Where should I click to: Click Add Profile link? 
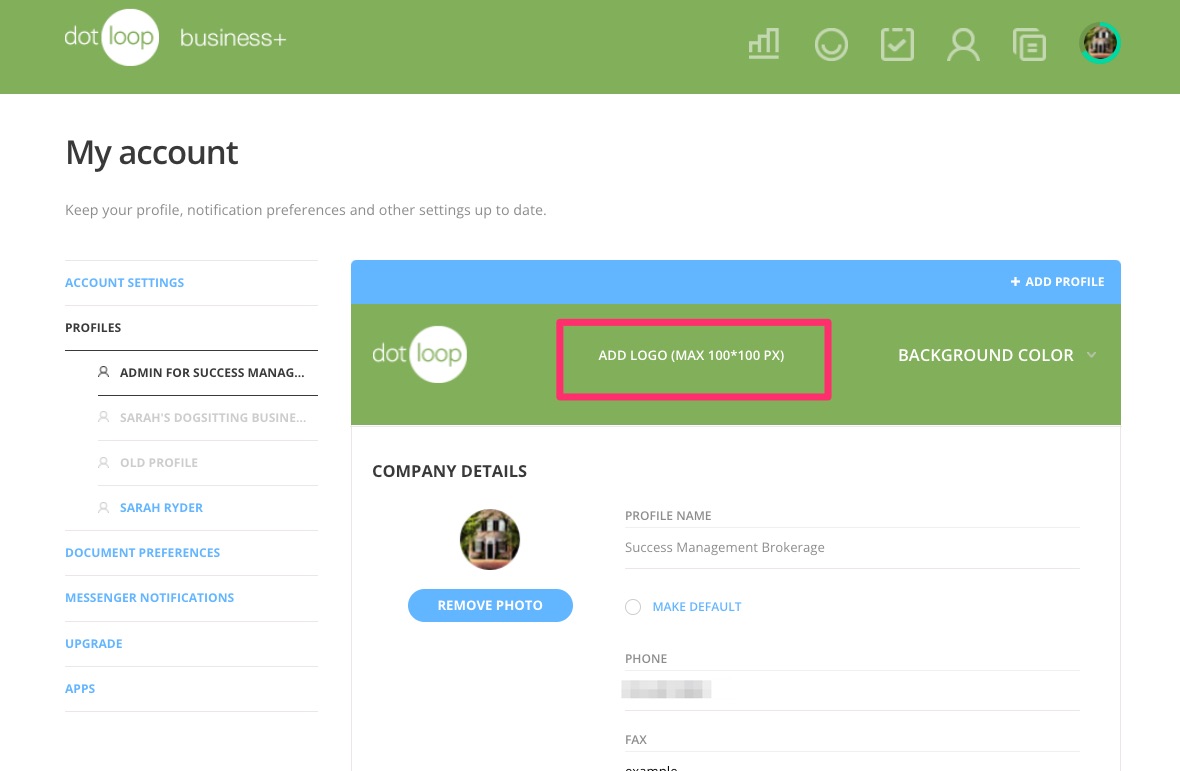[1057, 282]
